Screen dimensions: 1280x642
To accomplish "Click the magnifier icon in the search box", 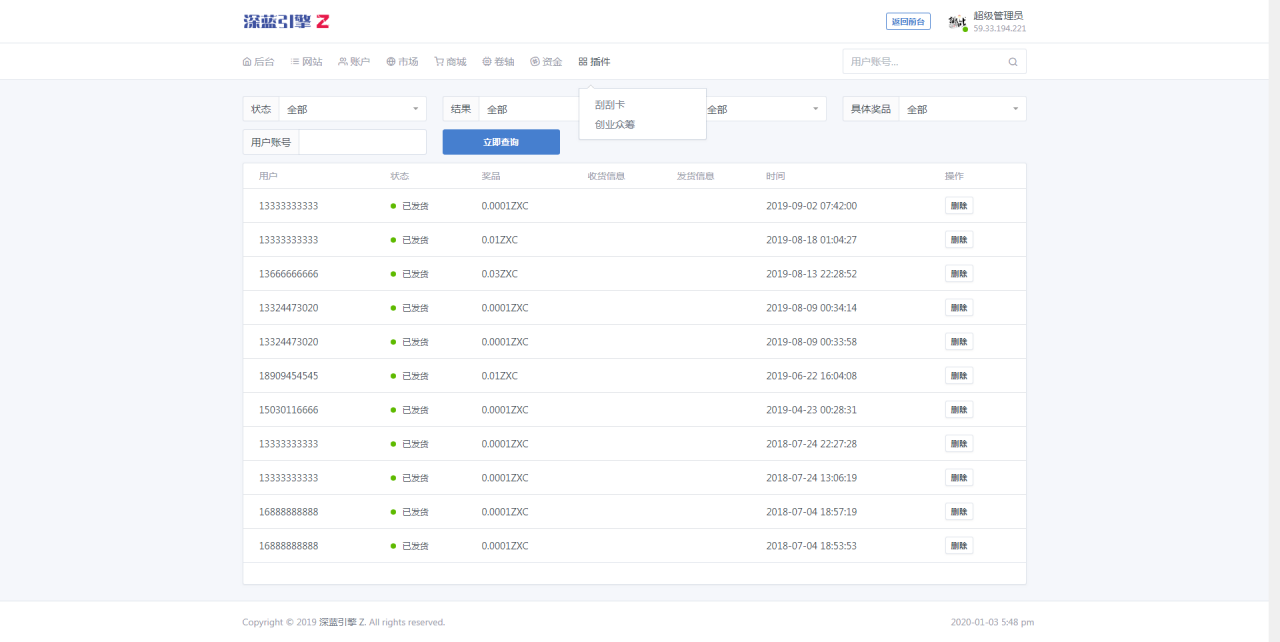I will point(1012,61).
